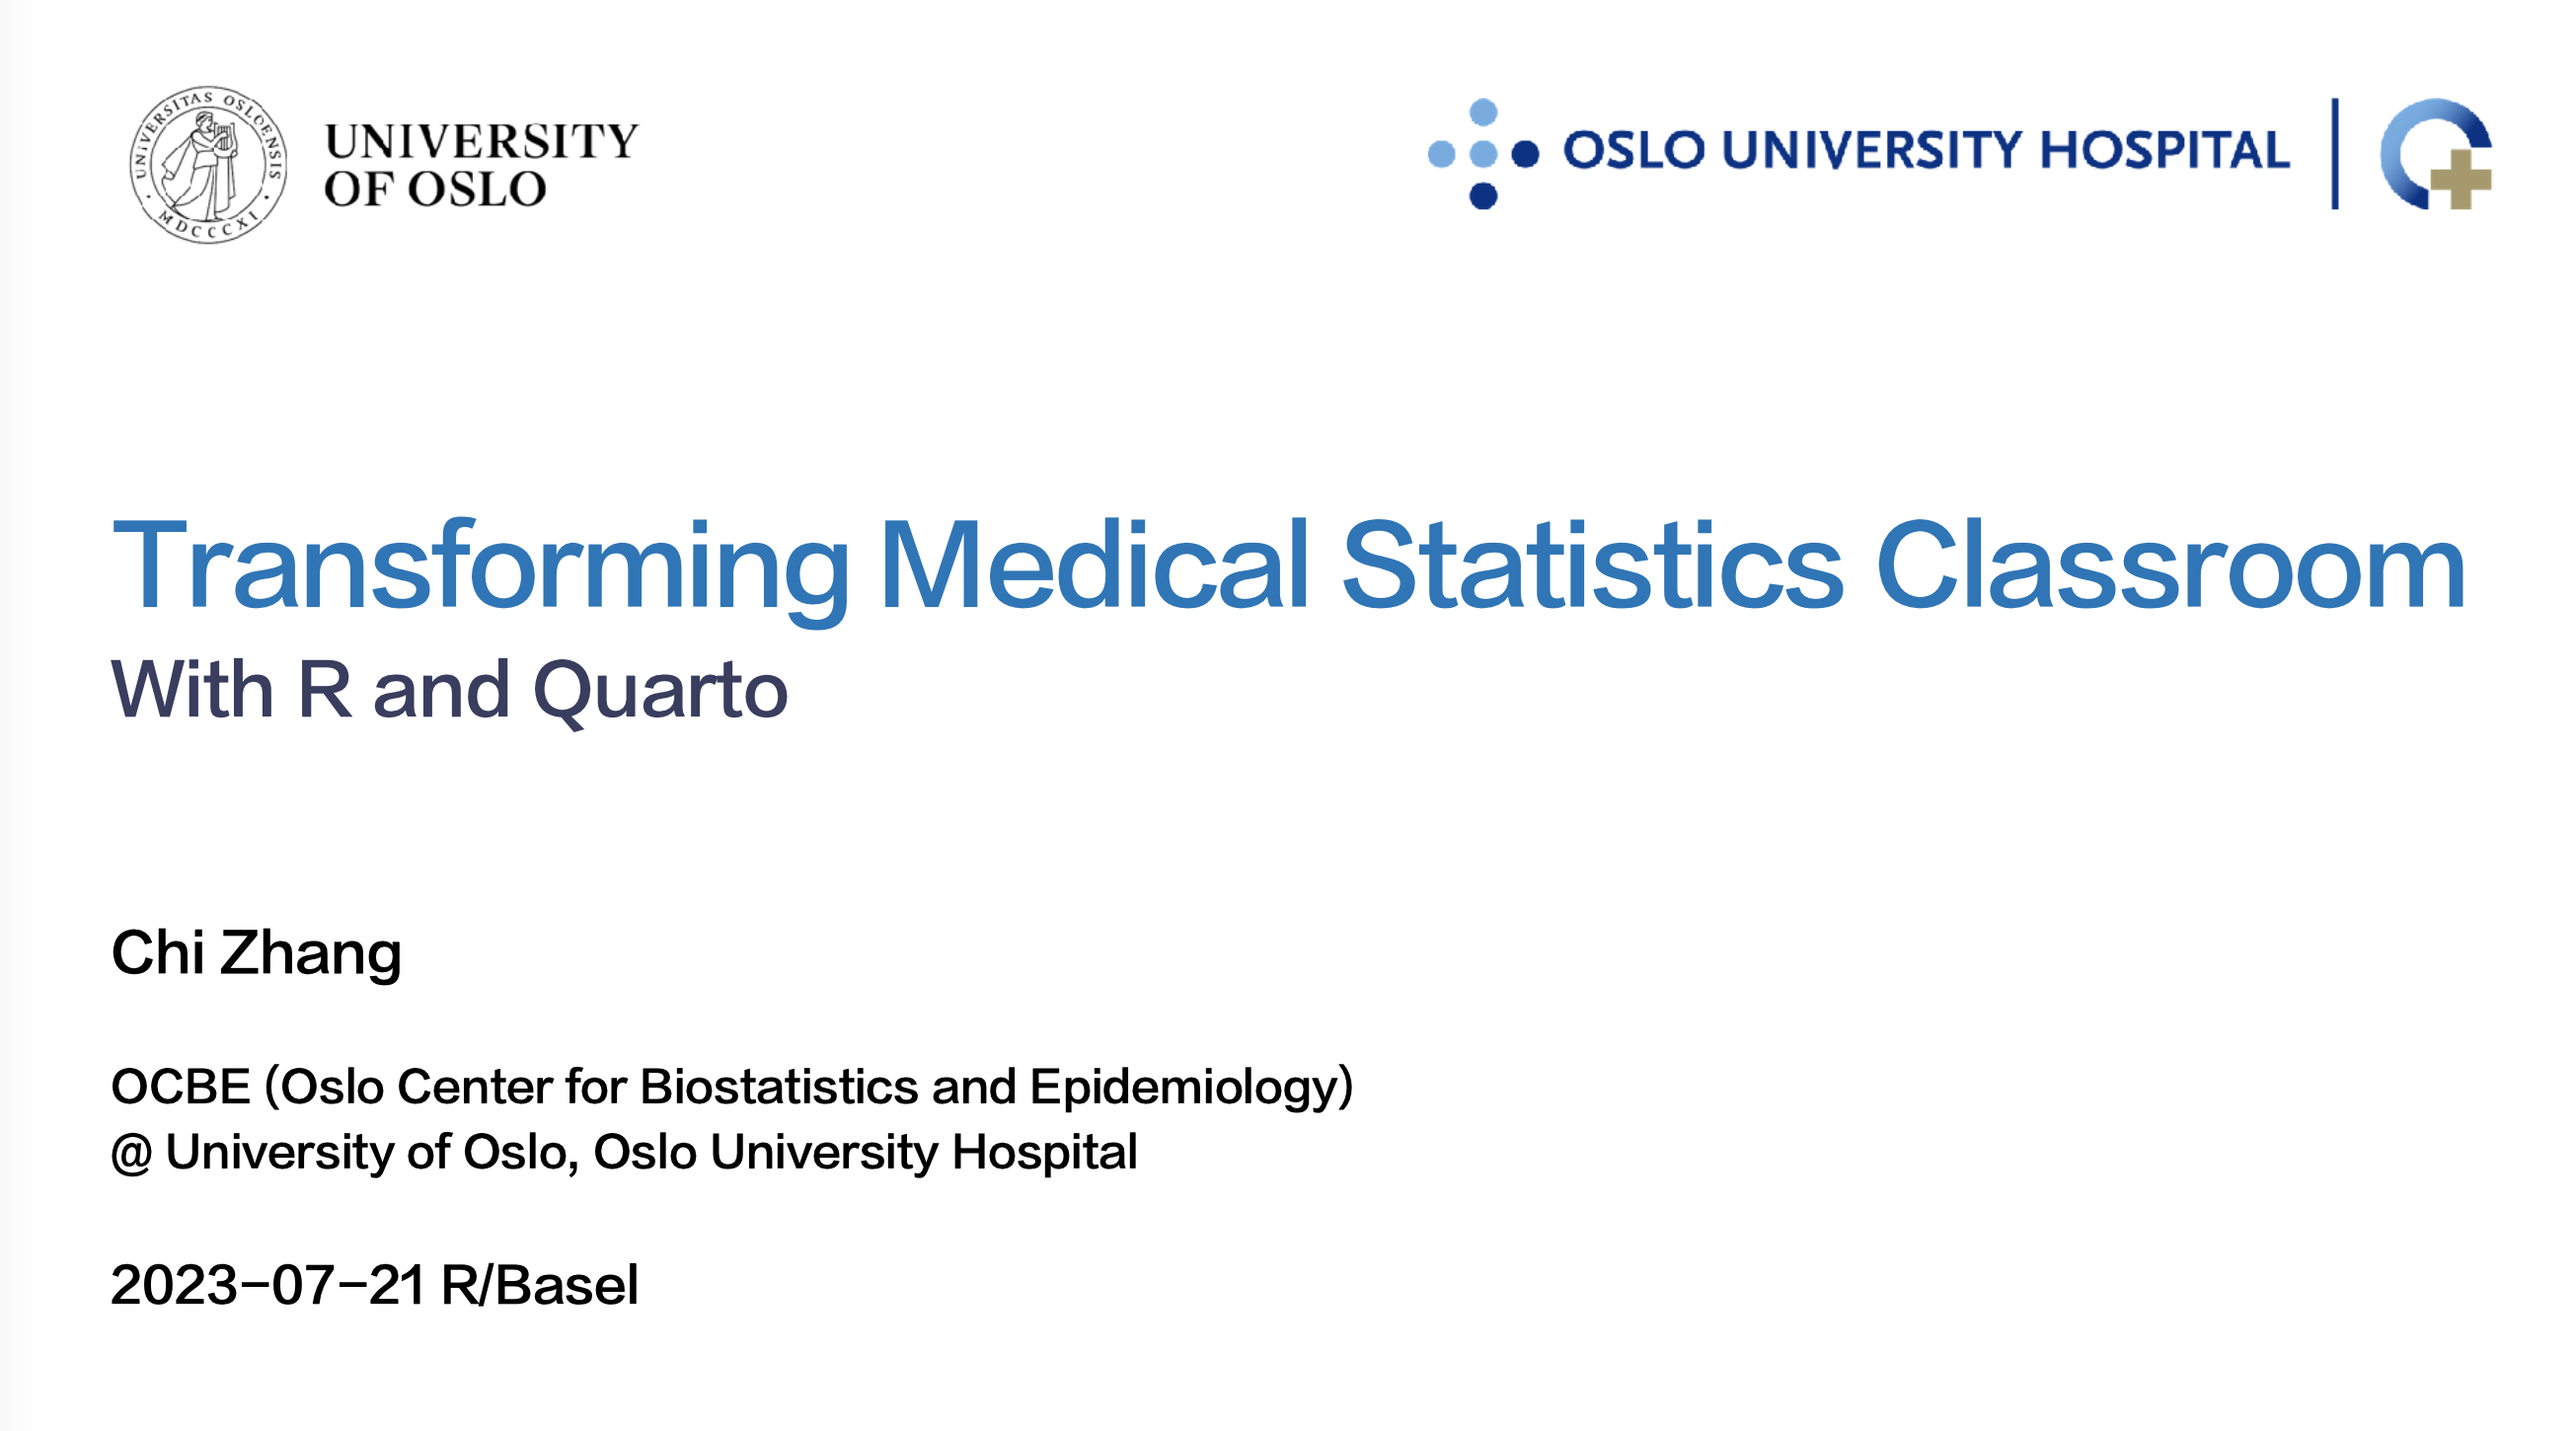
Task: Click the word "Transforming" in the title
Action: [480, 566]
